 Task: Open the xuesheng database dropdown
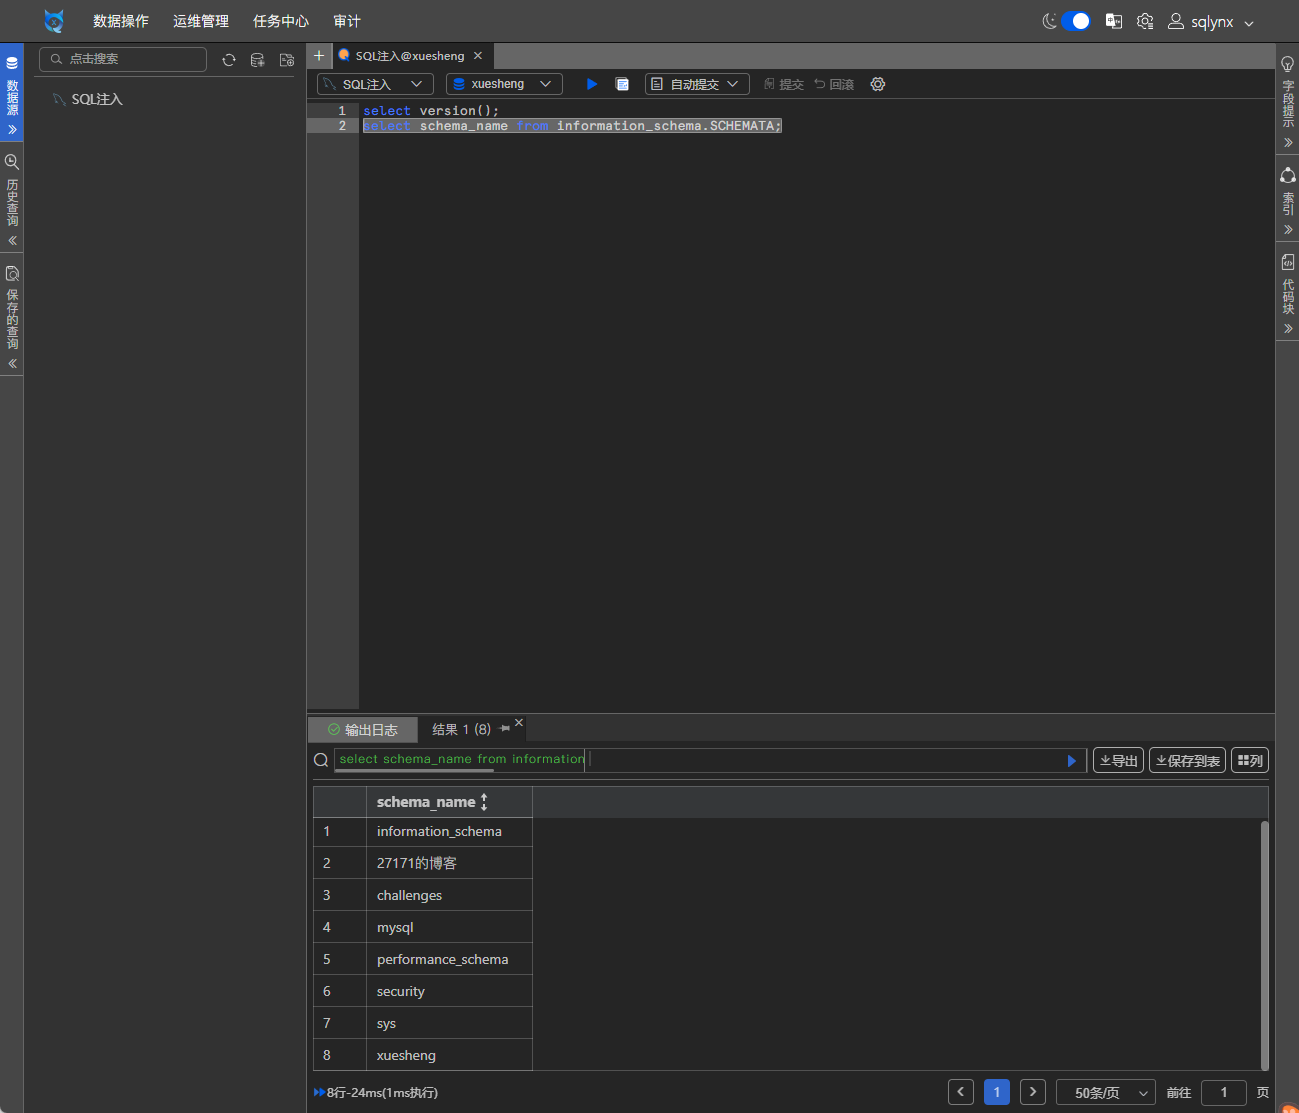[x=504, y=84]
